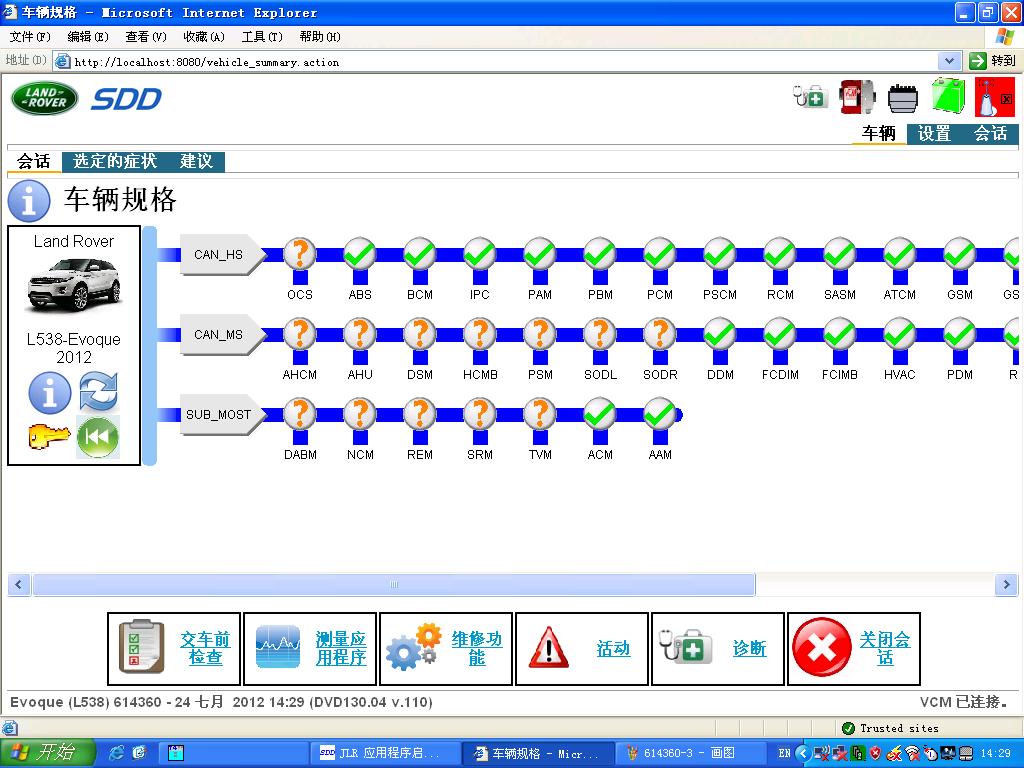Click the gears service functions icon
Screen dimensions: 1024x768
point(411,647)
